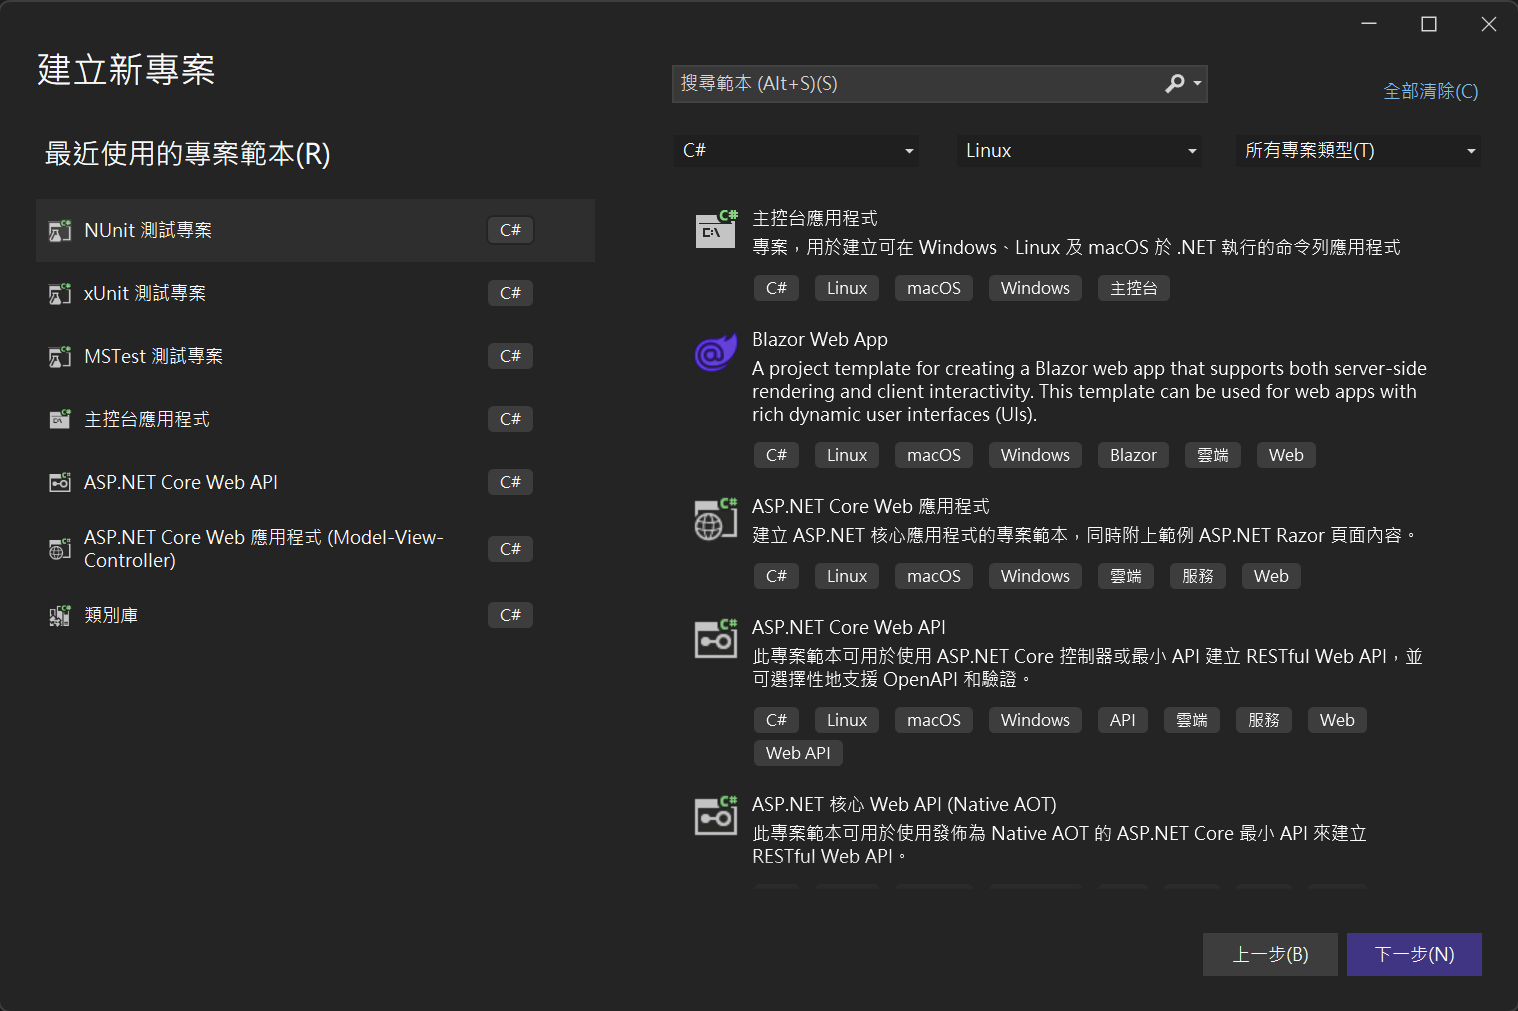Open the C# language filter dropdown

pyautogui.click(x=797, y=151)
